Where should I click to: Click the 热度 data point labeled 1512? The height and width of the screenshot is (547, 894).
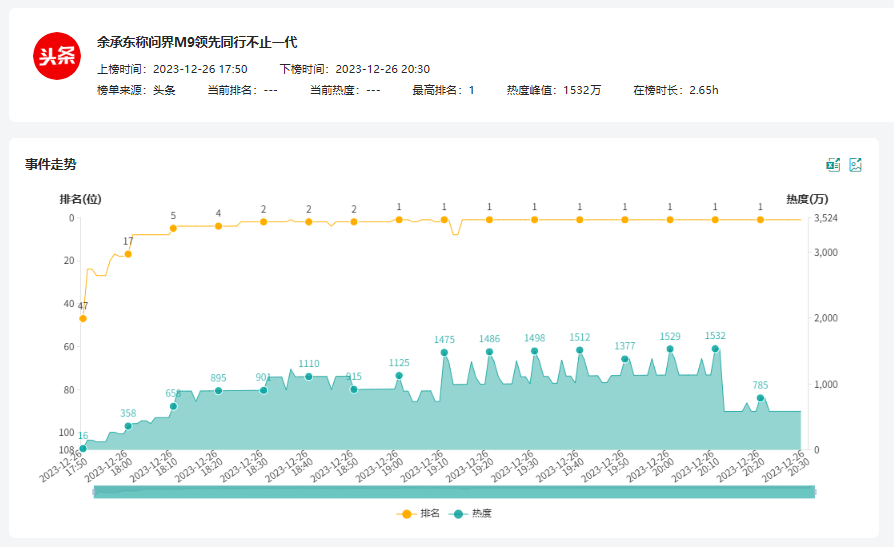(x=579, y=350)
